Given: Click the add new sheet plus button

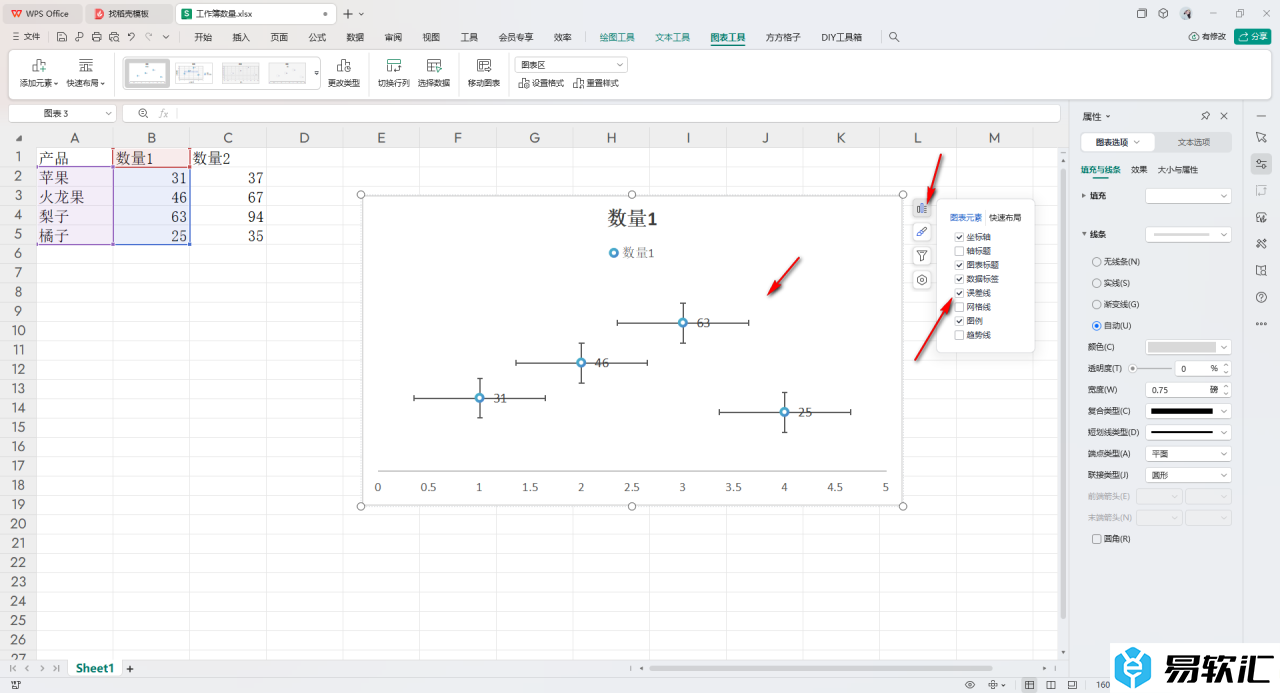Looking at the screenshot, I should pyautogui.click(x=129, y=668).
